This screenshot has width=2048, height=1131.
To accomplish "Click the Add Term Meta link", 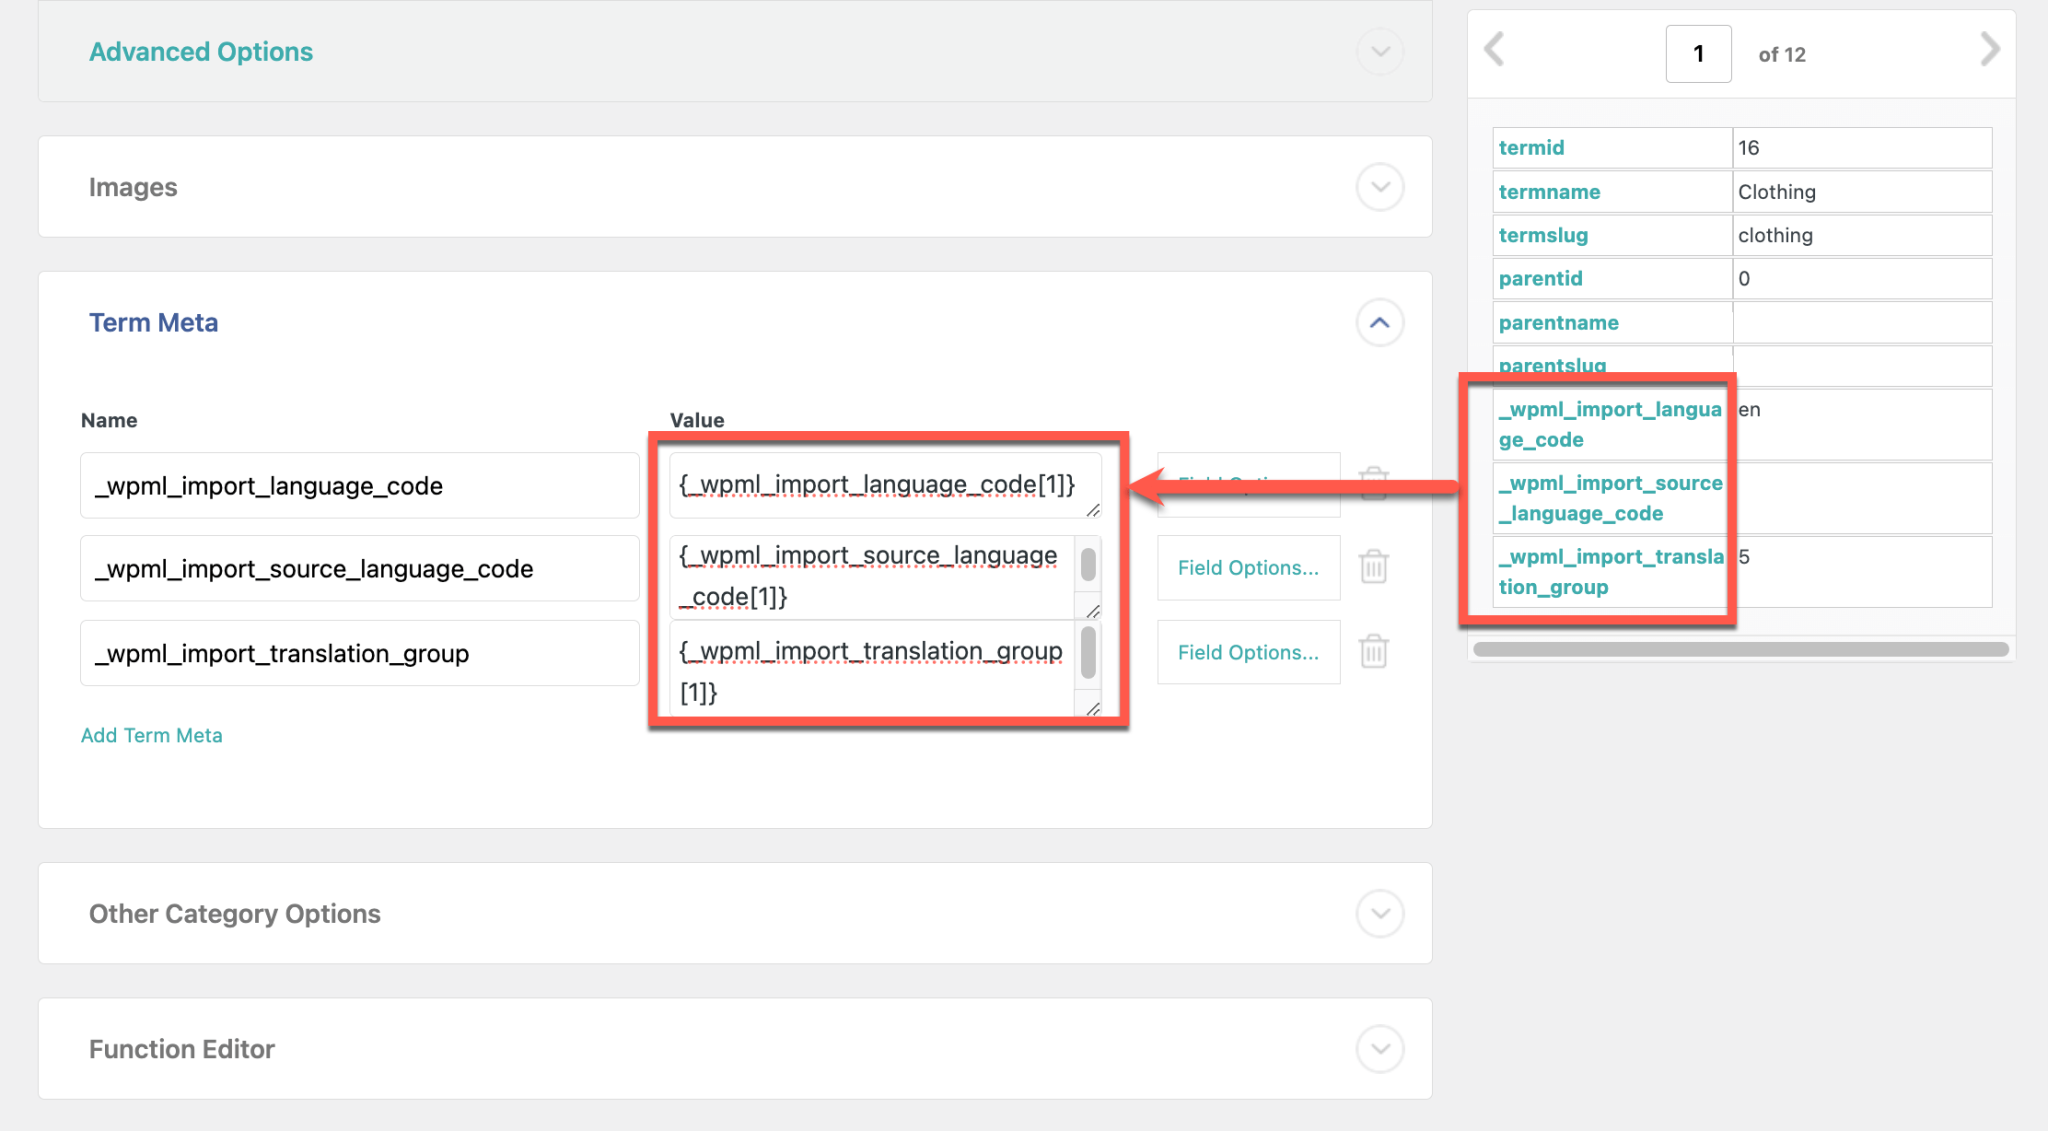I will [x=151, y=735].
